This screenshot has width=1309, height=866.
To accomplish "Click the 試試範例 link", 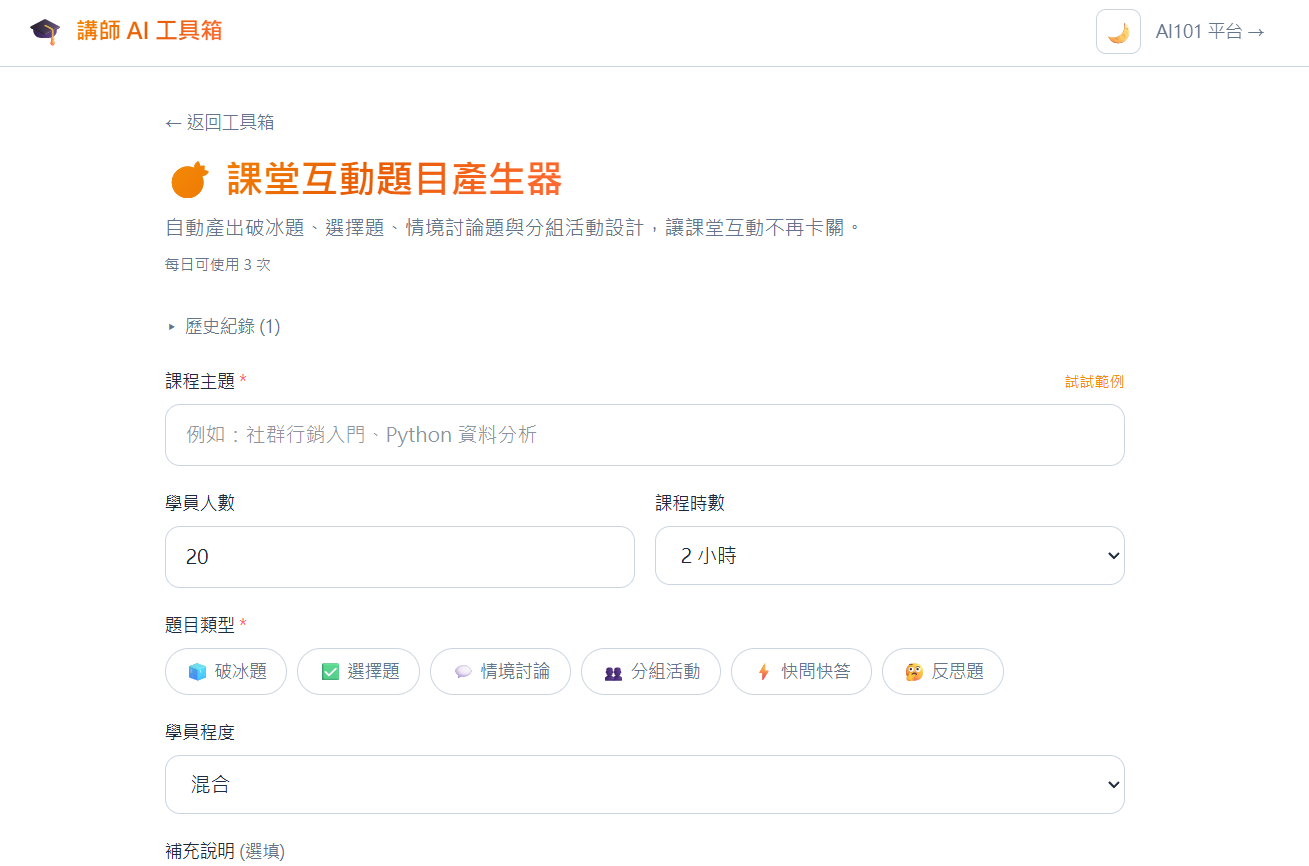I will coord(1094,382).
